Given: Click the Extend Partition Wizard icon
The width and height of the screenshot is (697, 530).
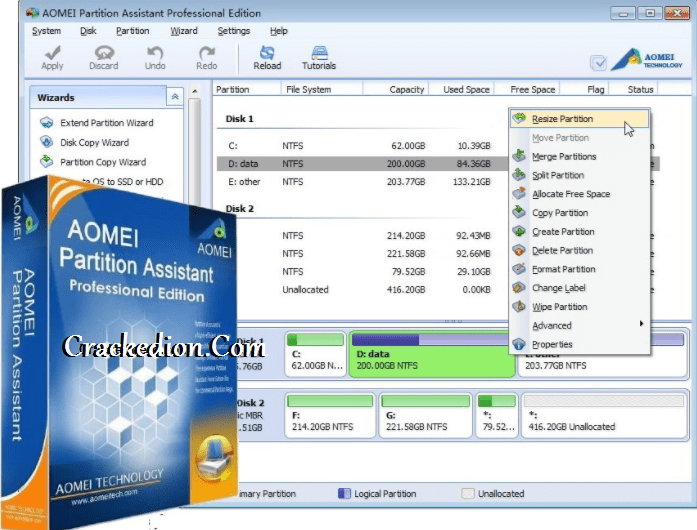Looking at the screenshot, I should [x=46, y=122].
